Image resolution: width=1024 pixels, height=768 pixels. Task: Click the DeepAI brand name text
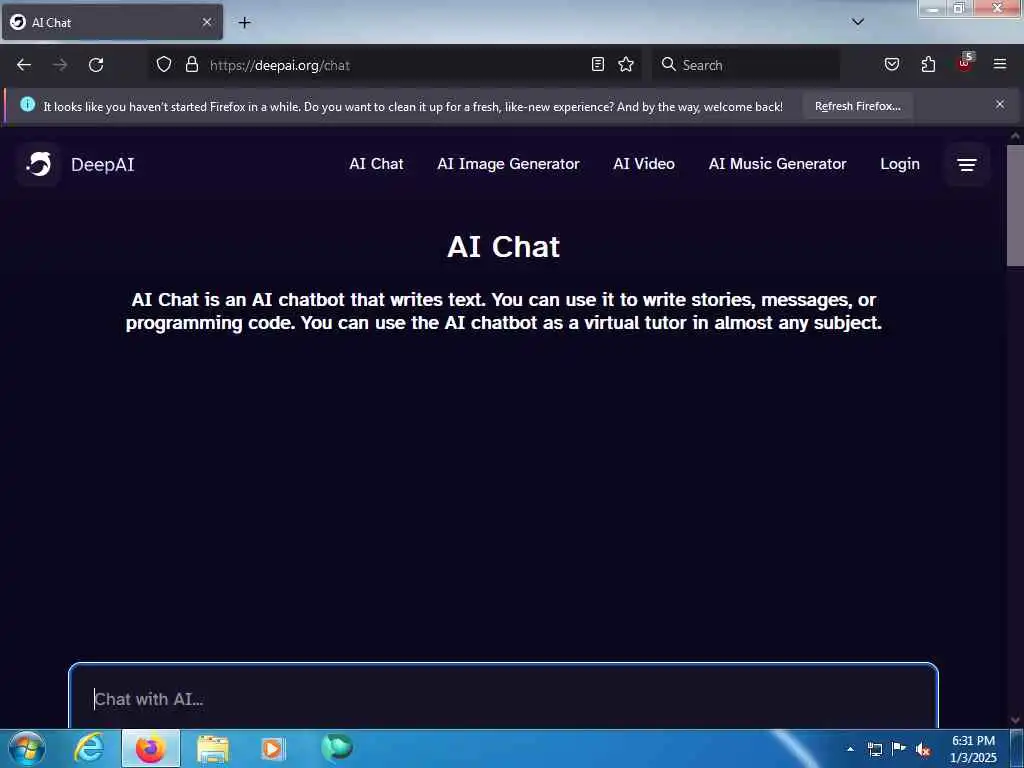tap(103, 165)
